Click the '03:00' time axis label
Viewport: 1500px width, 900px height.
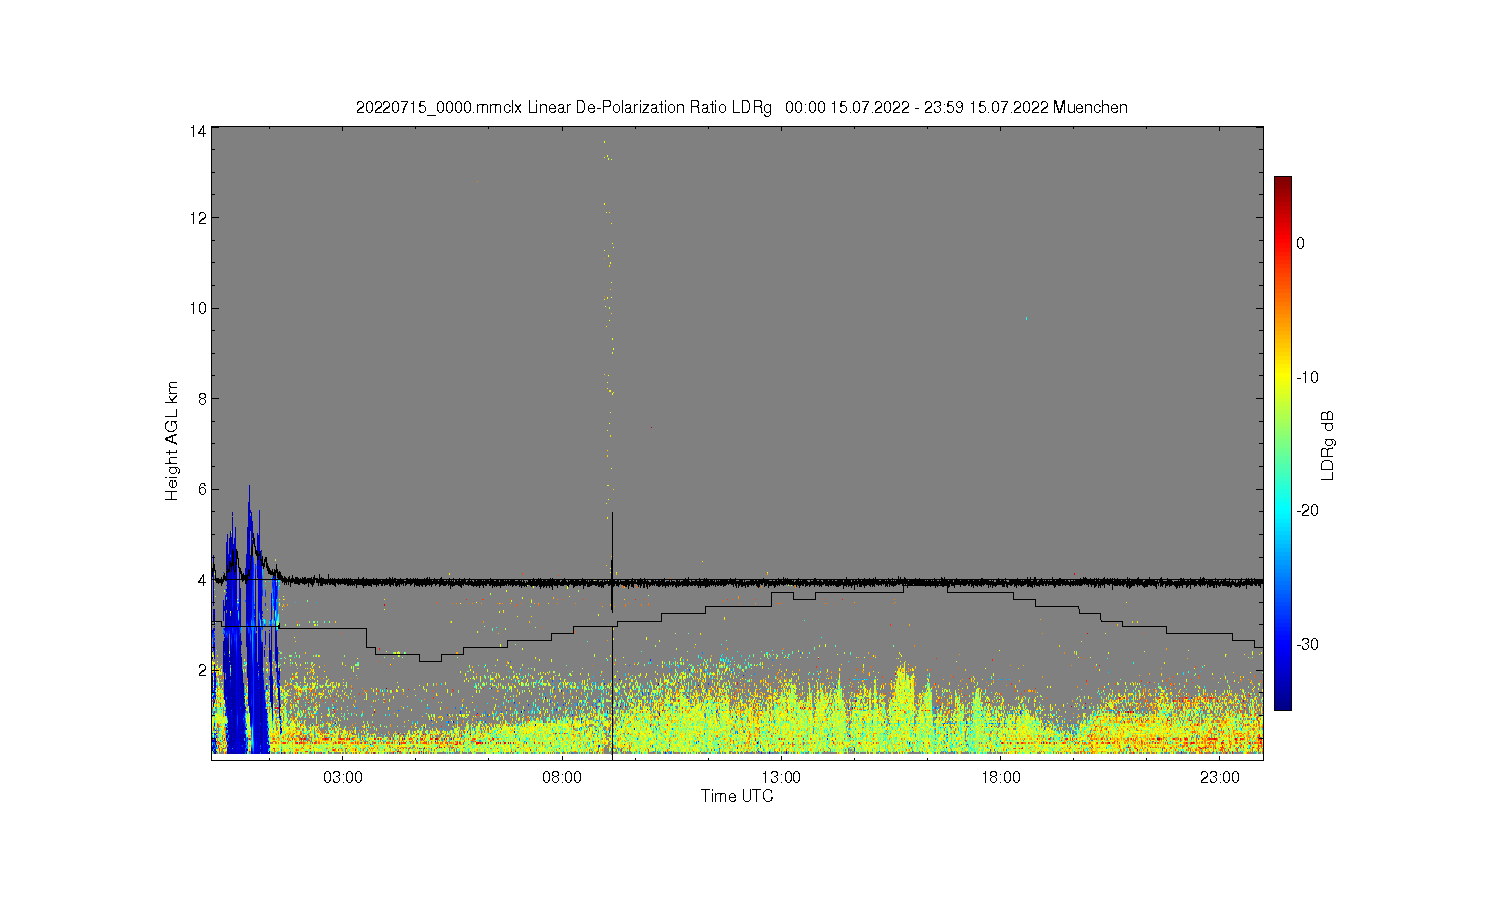pos(343,778)
